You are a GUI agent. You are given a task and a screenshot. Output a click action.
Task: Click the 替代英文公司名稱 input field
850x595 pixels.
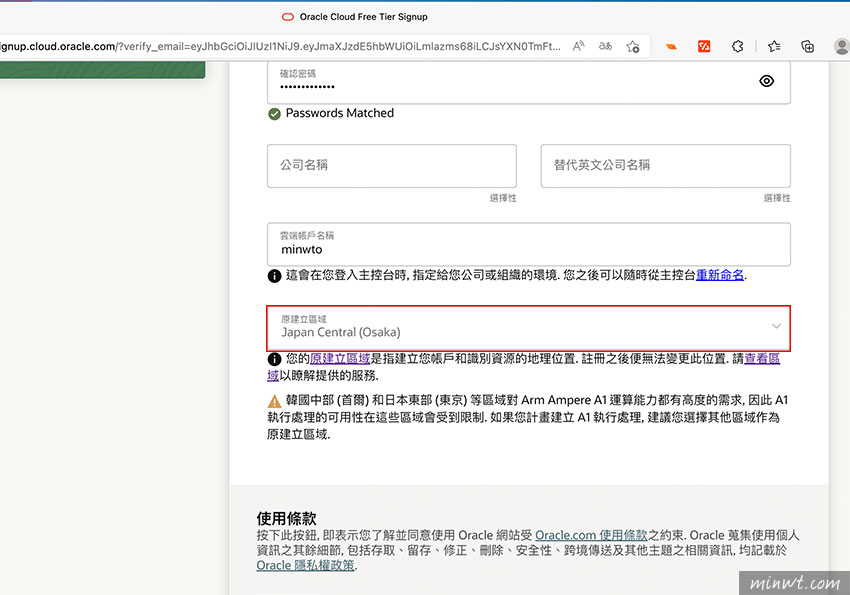pos(665,166)
